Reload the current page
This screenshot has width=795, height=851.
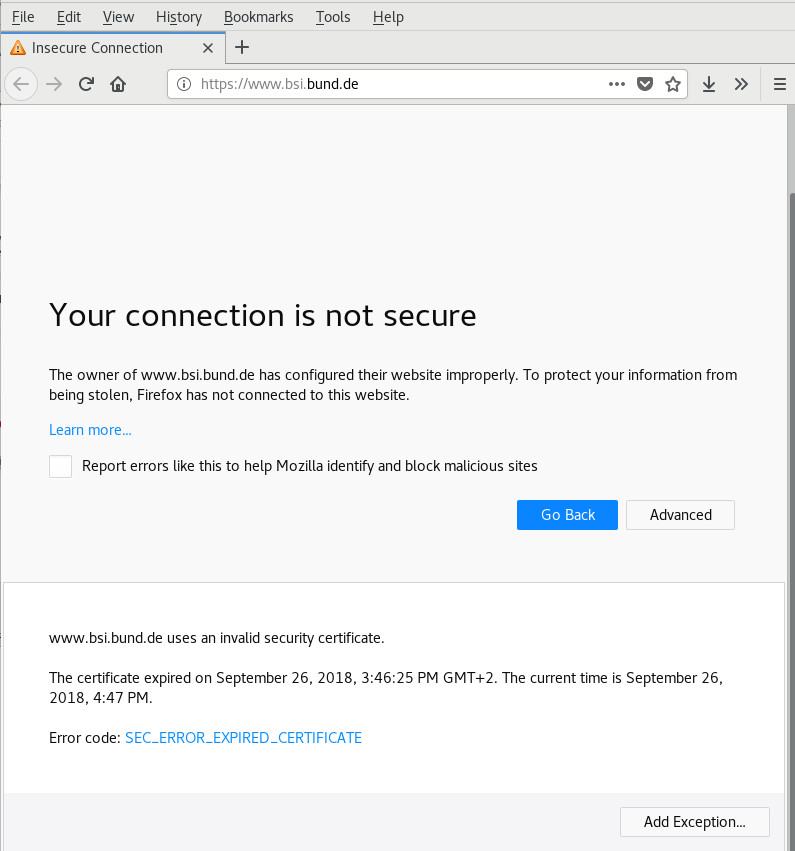pos(86,84)
